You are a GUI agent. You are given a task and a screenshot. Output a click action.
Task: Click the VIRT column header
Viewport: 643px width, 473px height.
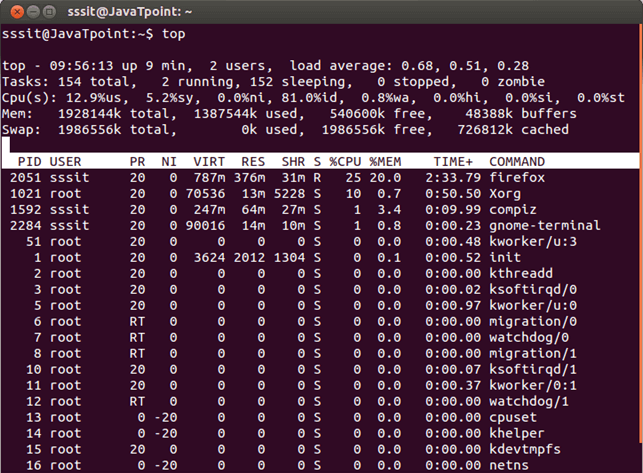pyautogui.click(x=209, y=162)
